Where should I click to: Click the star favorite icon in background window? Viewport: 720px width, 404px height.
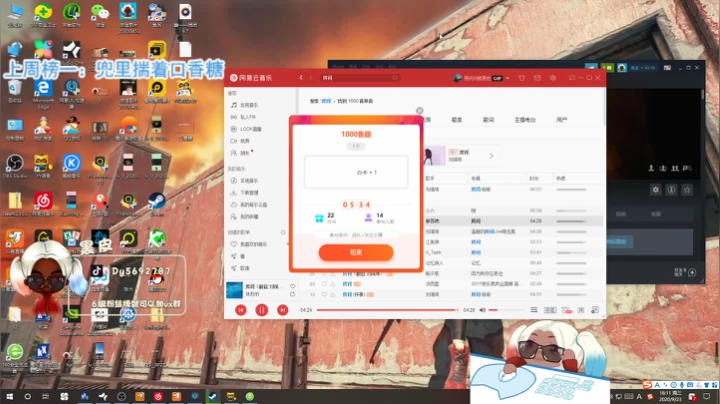[687, 190]
